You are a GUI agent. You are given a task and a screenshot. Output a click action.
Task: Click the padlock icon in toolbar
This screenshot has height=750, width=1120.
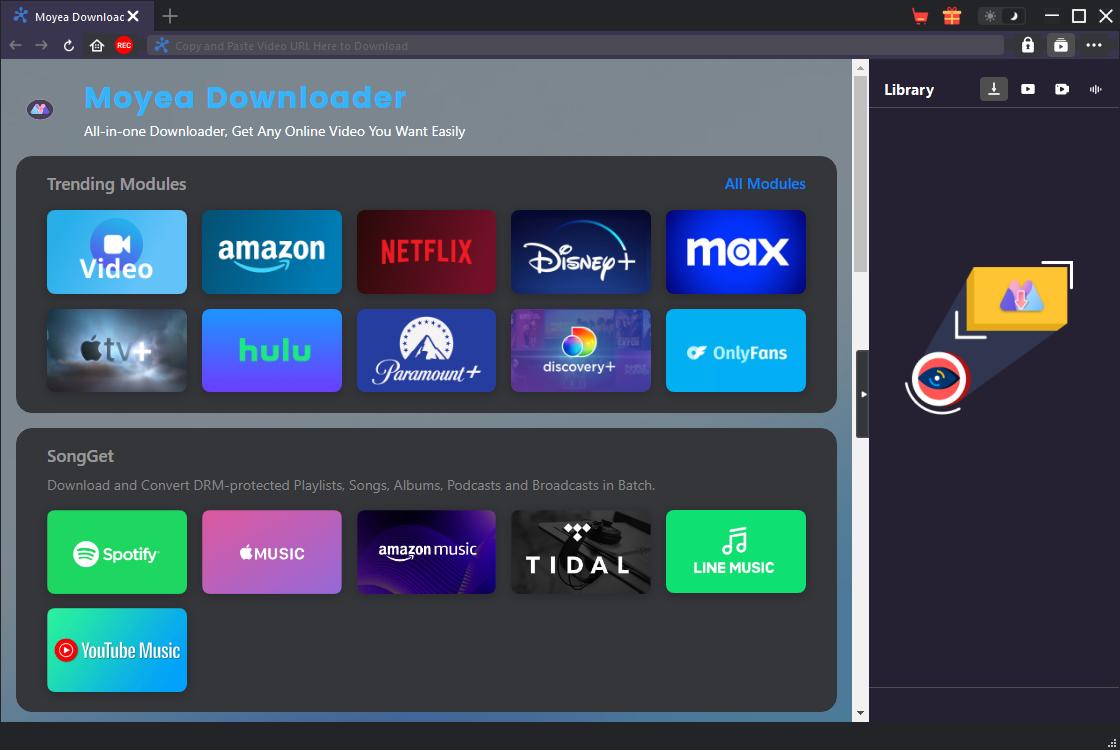click(x=1027, y=45)
